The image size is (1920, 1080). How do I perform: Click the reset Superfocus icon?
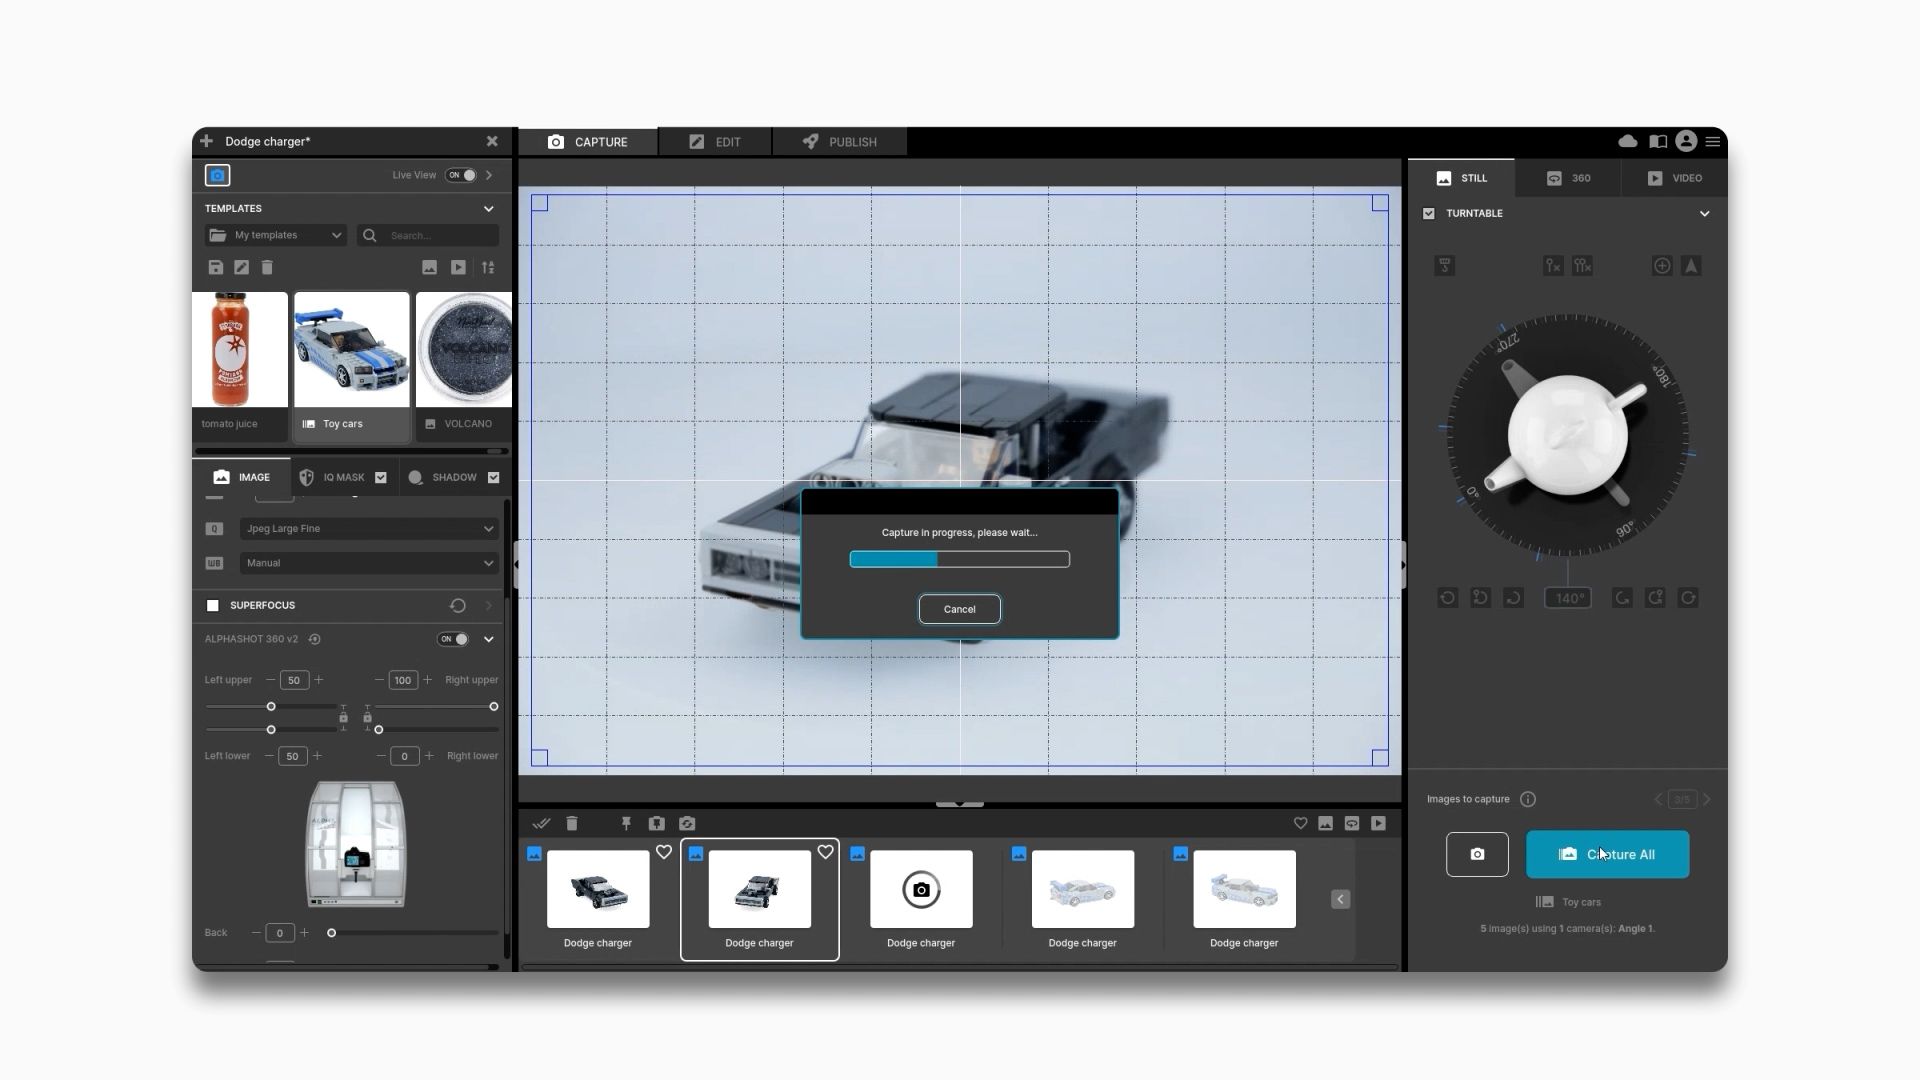tap(457, 605)
